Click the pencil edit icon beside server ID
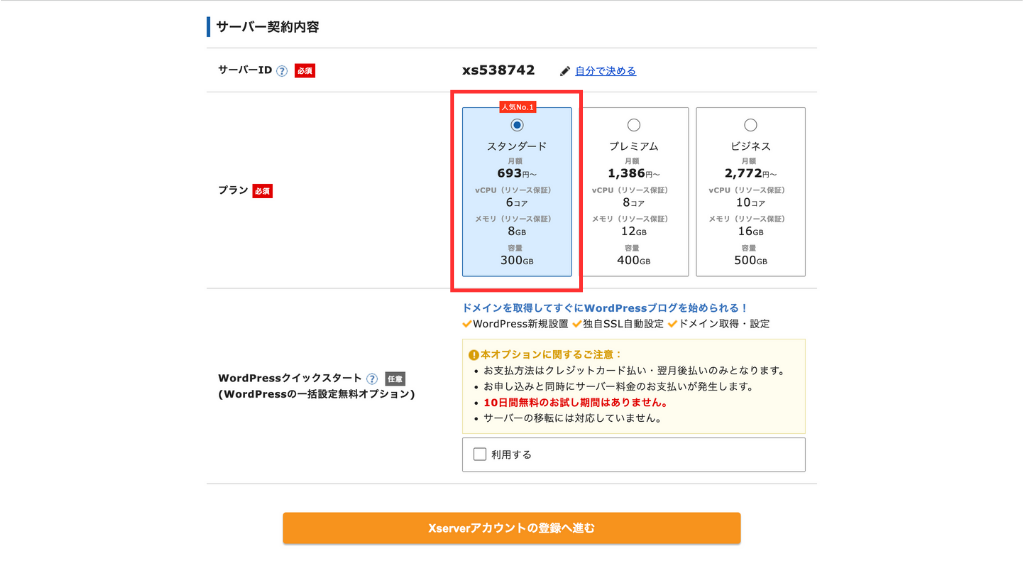Viewport: 1024px width, 561px height. point(565,71)
